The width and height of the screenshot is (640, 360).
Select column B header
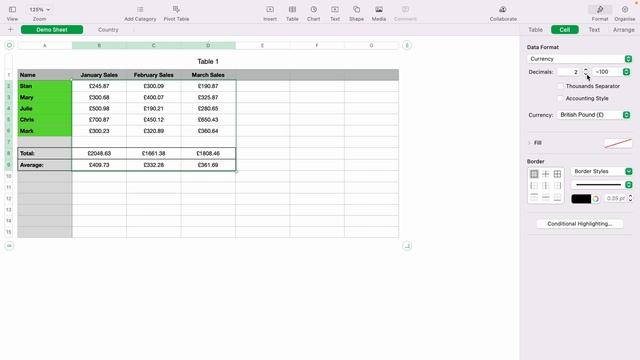click(99, 45)
